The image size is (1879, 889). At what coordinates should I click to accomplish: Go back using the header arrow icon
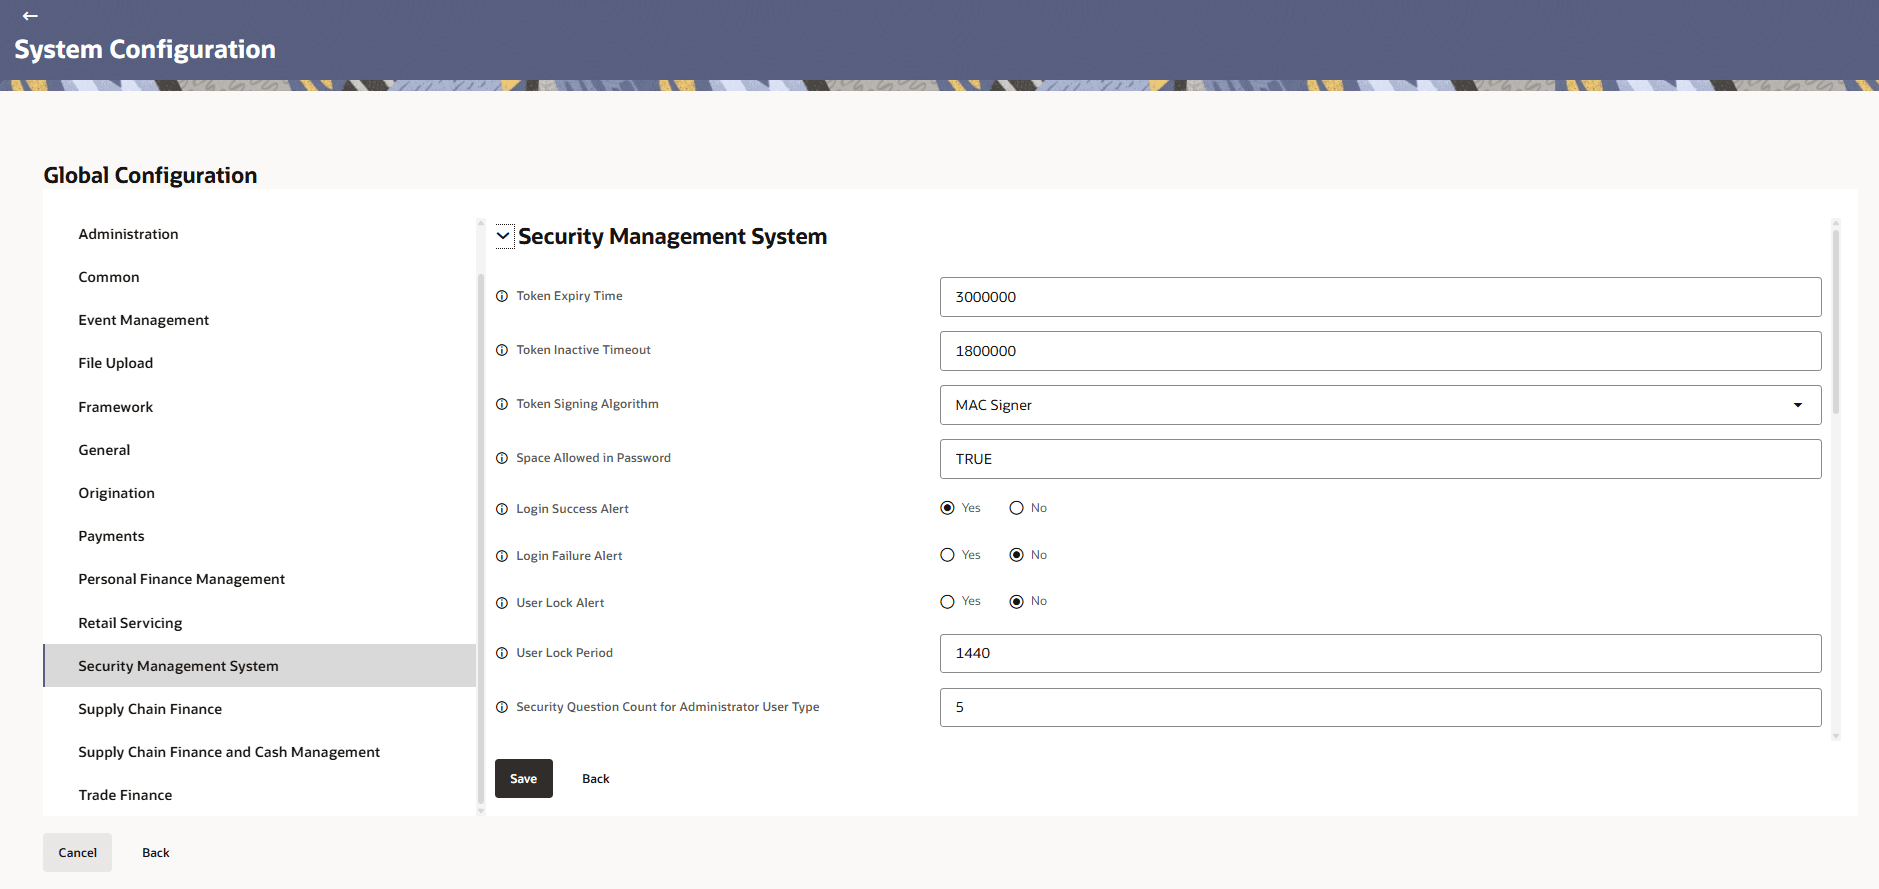(x=30, y=16)
